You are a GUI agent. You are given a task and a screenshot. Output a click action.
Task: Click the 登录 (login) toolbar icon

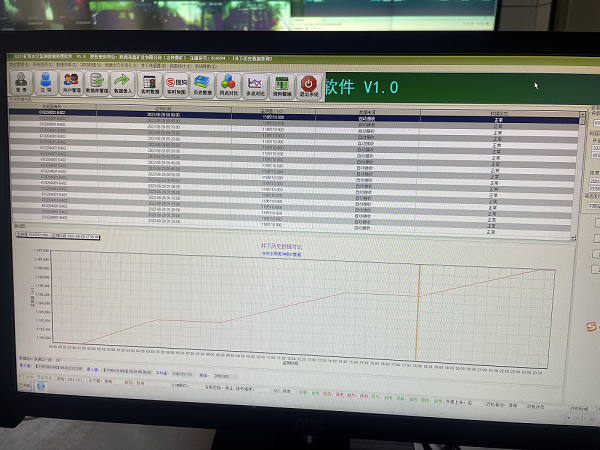point(22,84)
